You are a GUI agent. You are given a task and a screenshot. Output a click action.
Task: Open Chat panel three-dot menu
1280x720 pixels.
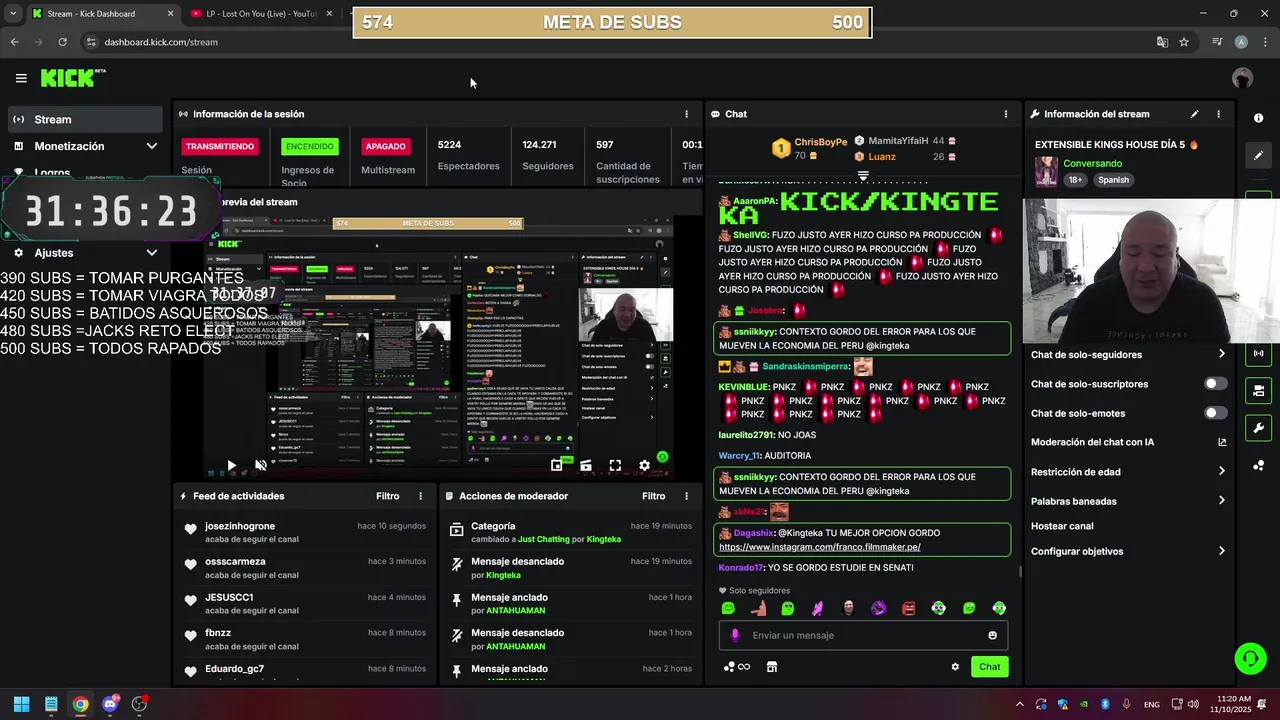point(1005,114)
